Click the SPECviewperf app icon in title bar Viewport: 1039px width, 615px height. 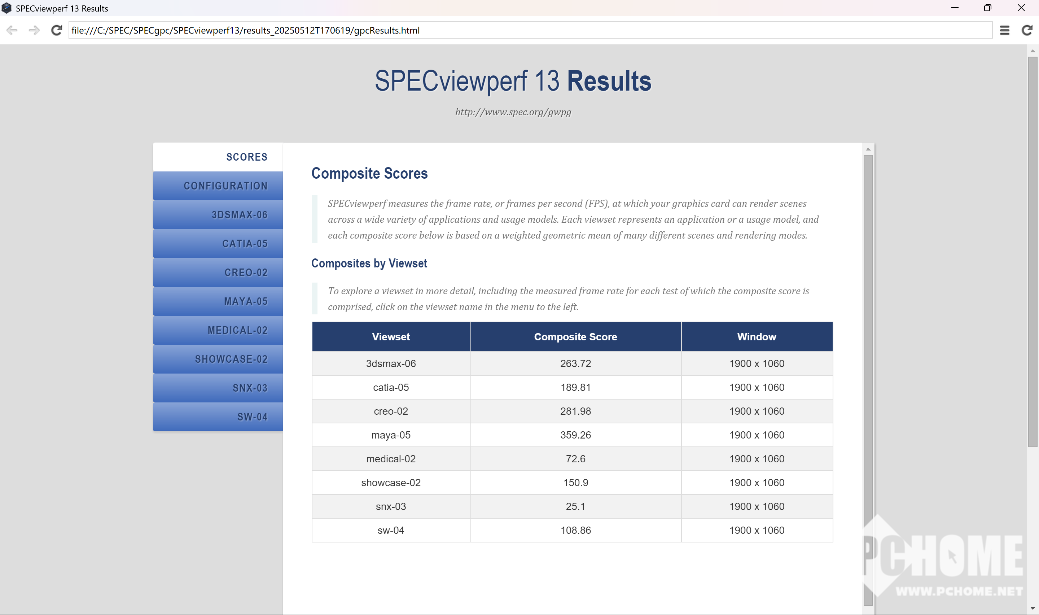pos(7,8)
